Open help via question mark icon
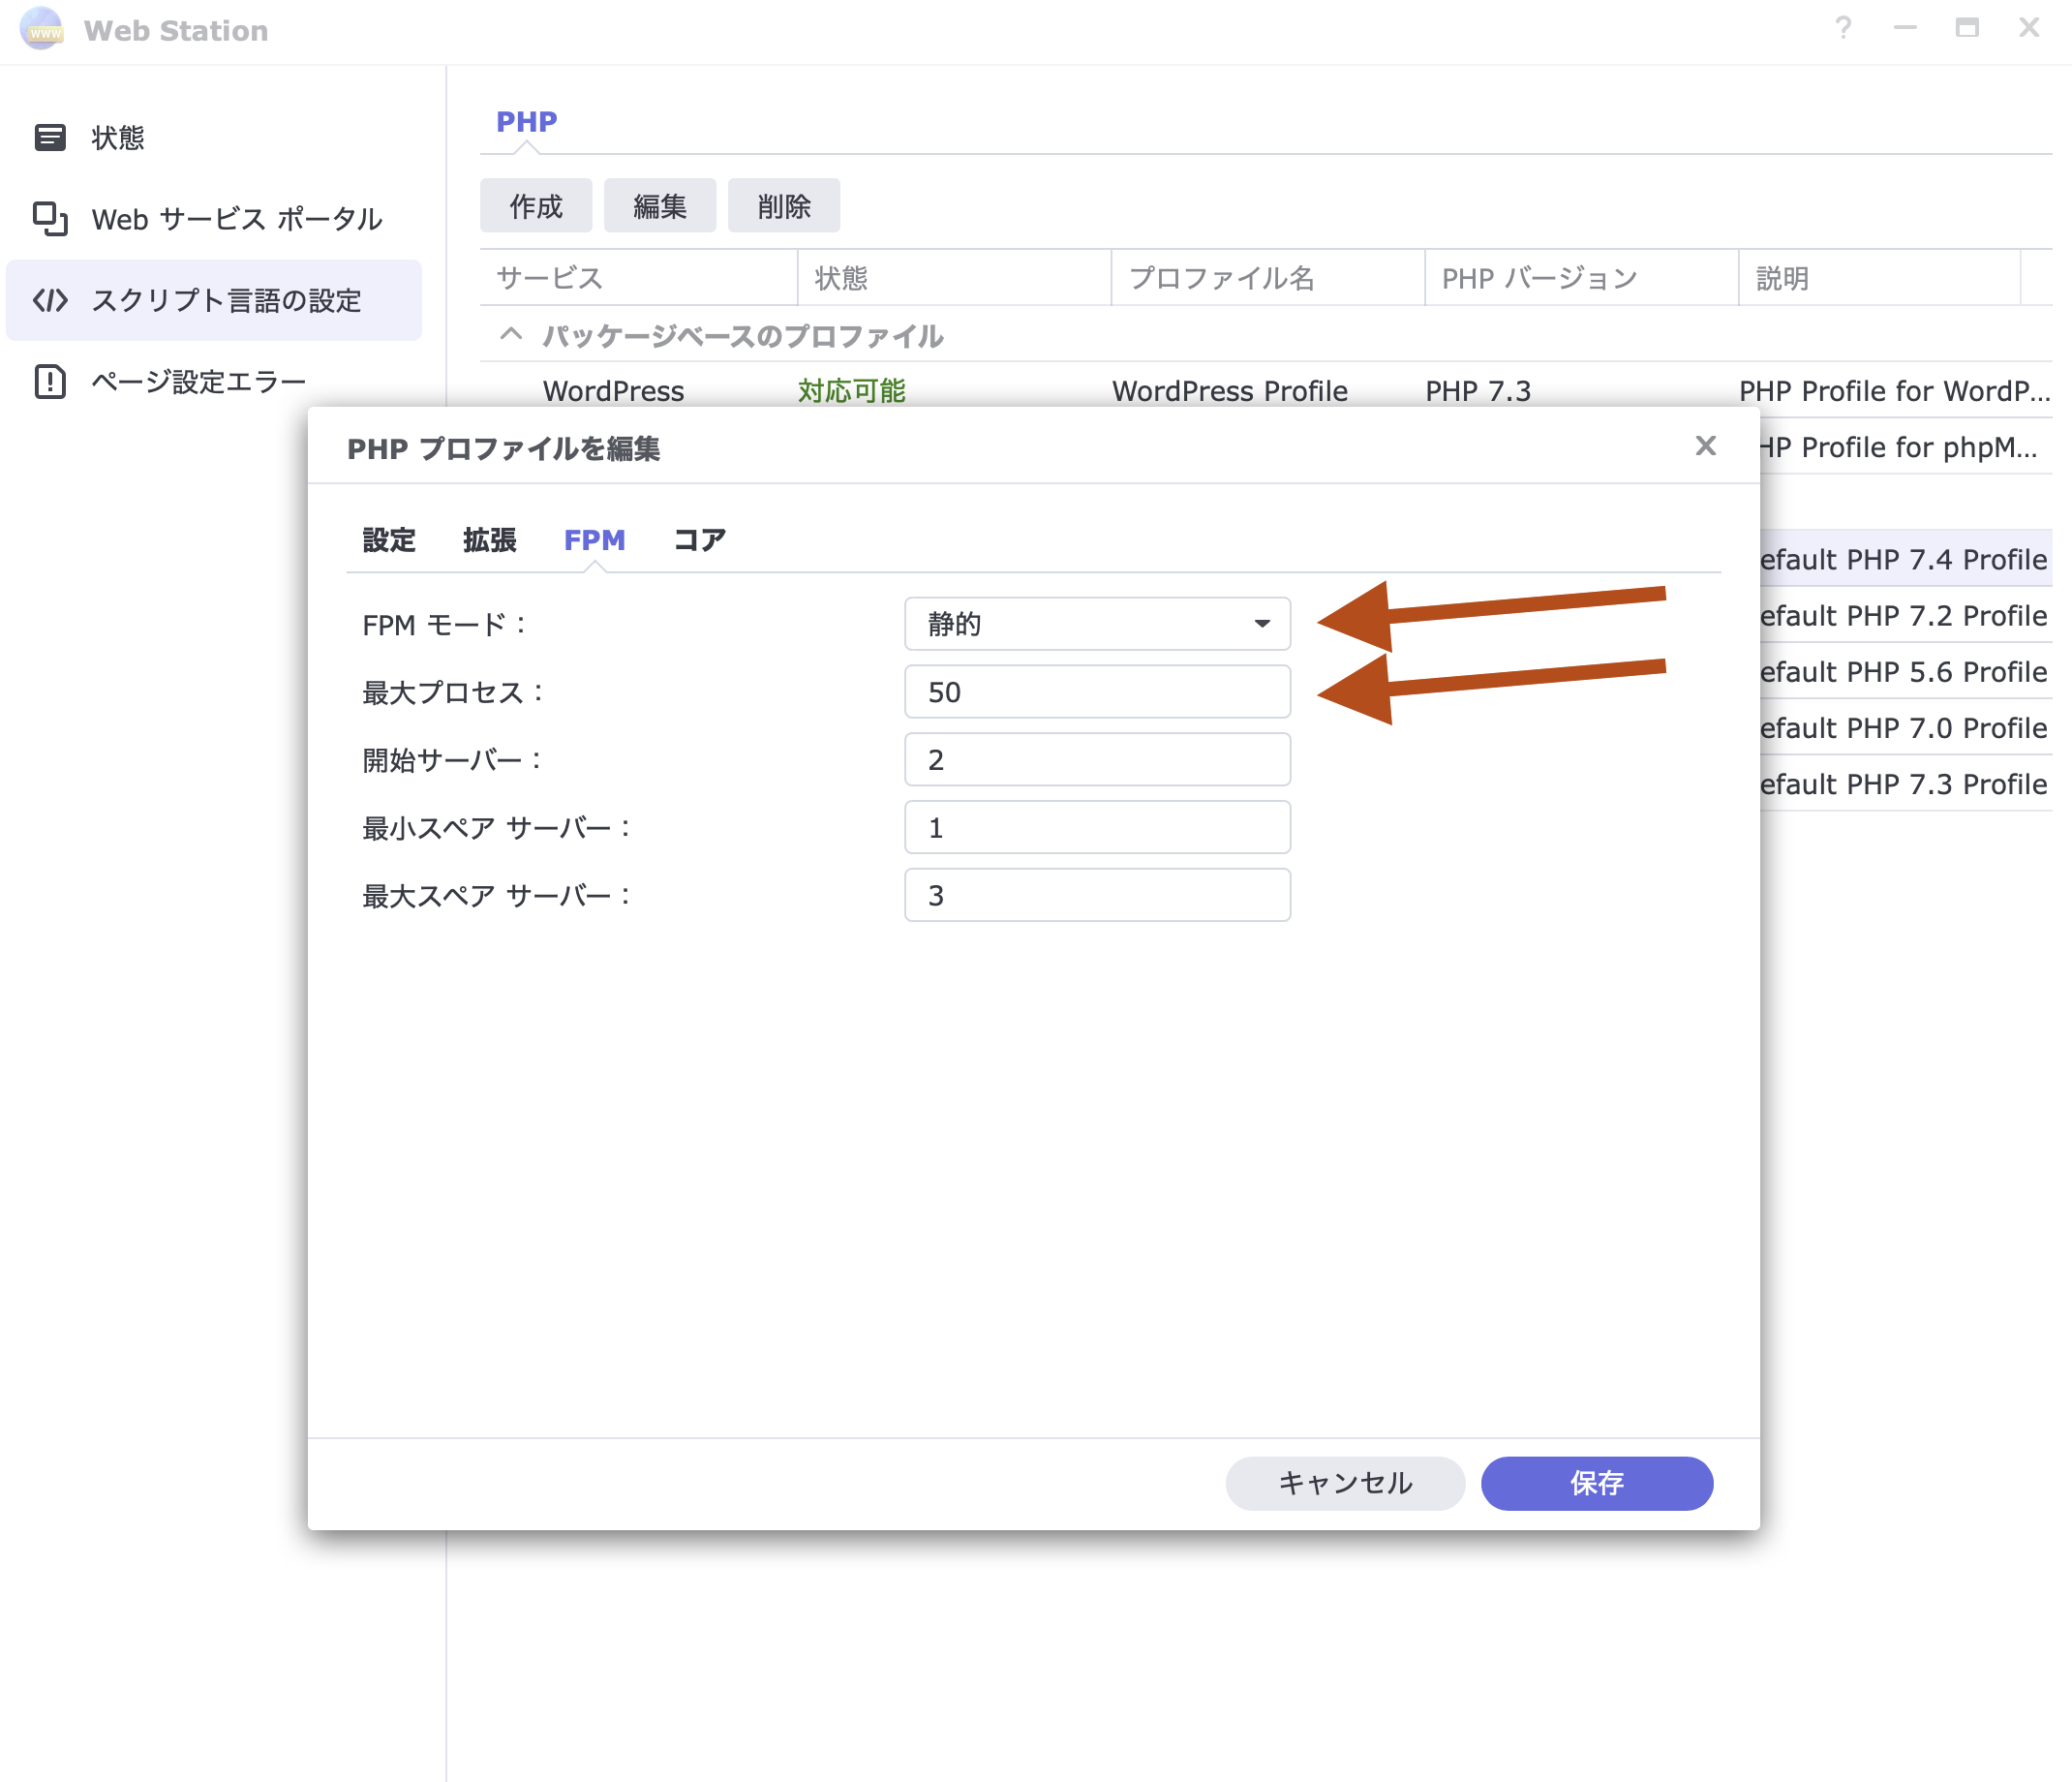The height and width of the screenshot is (1782, 2072). (1843, 28)
